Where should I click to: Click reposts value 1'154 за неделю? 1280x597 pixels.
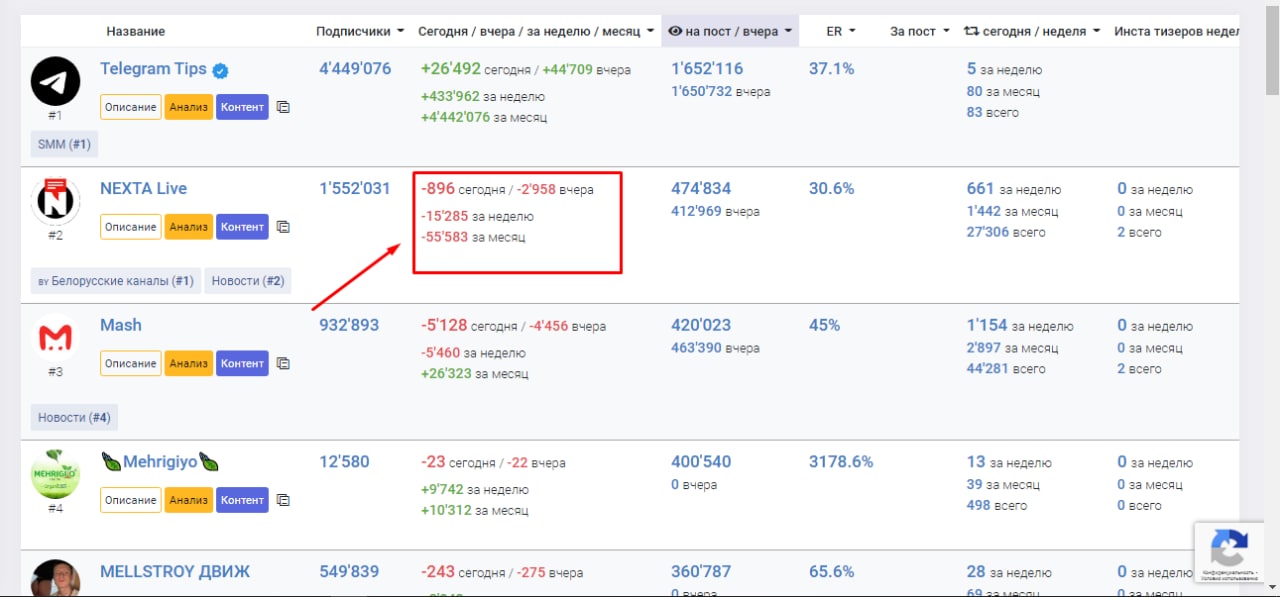tap(1020, 326)
